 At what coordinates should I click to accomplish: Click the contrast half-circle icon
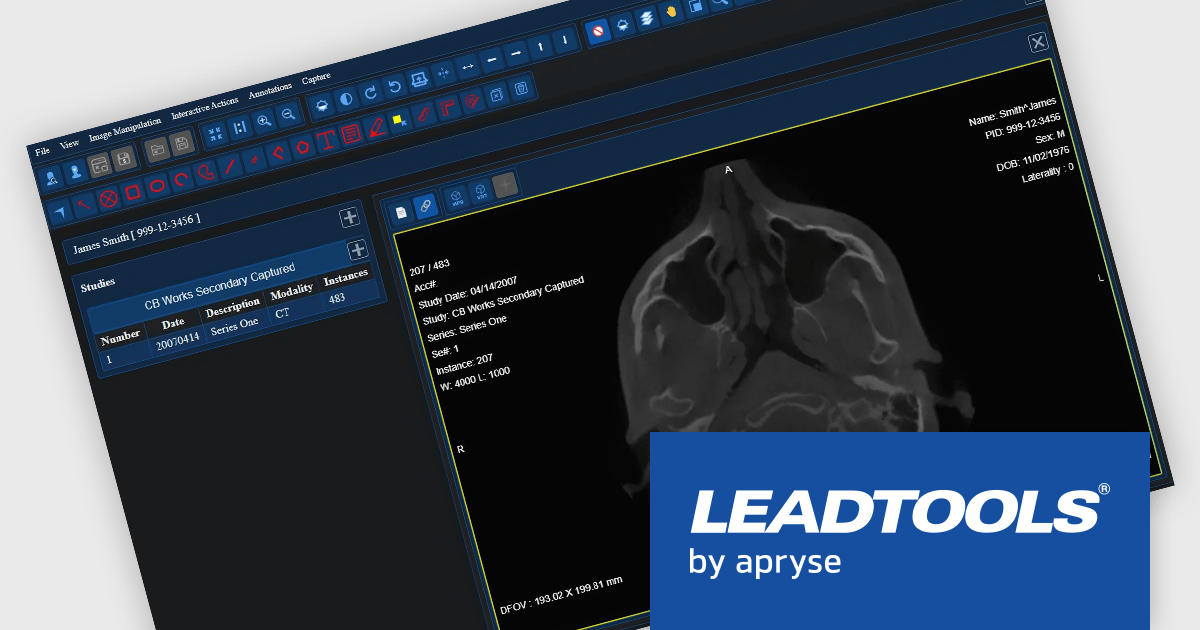pos(346,98)
